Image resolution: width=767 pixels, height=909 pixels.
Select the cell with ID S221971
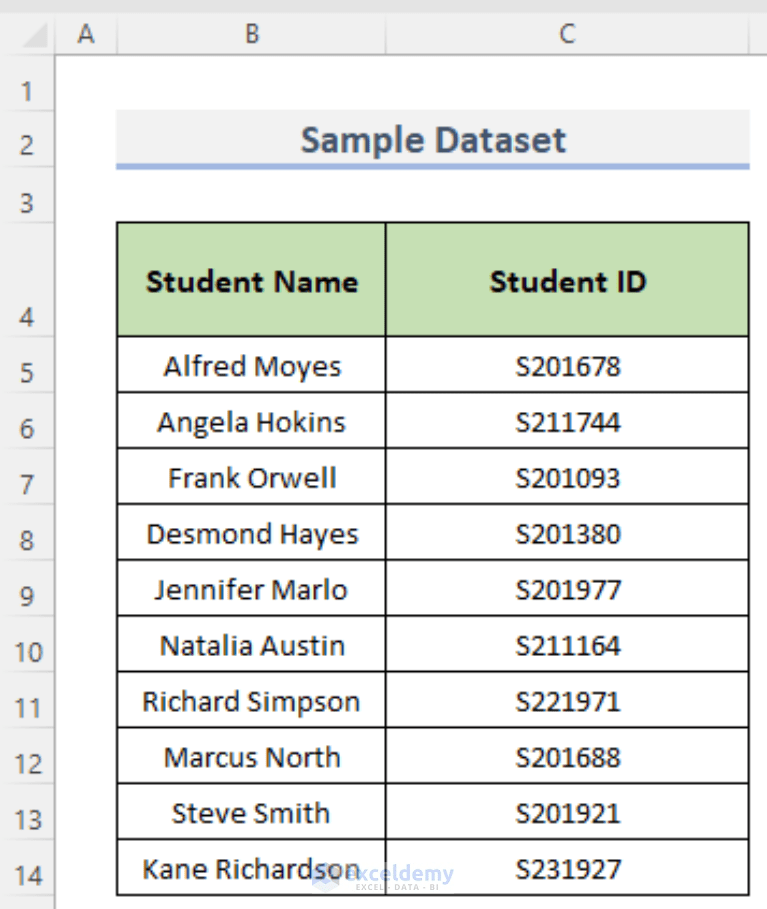pos(566,700)
